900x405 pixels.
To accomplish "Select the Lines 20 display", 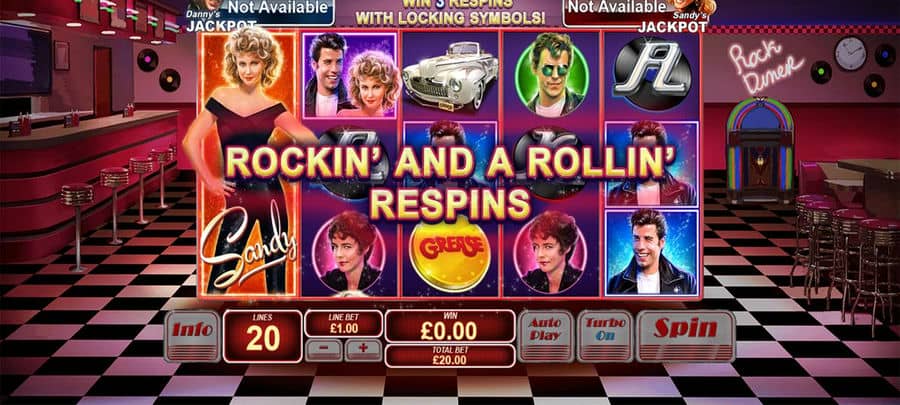I will (x=262, y=336).
